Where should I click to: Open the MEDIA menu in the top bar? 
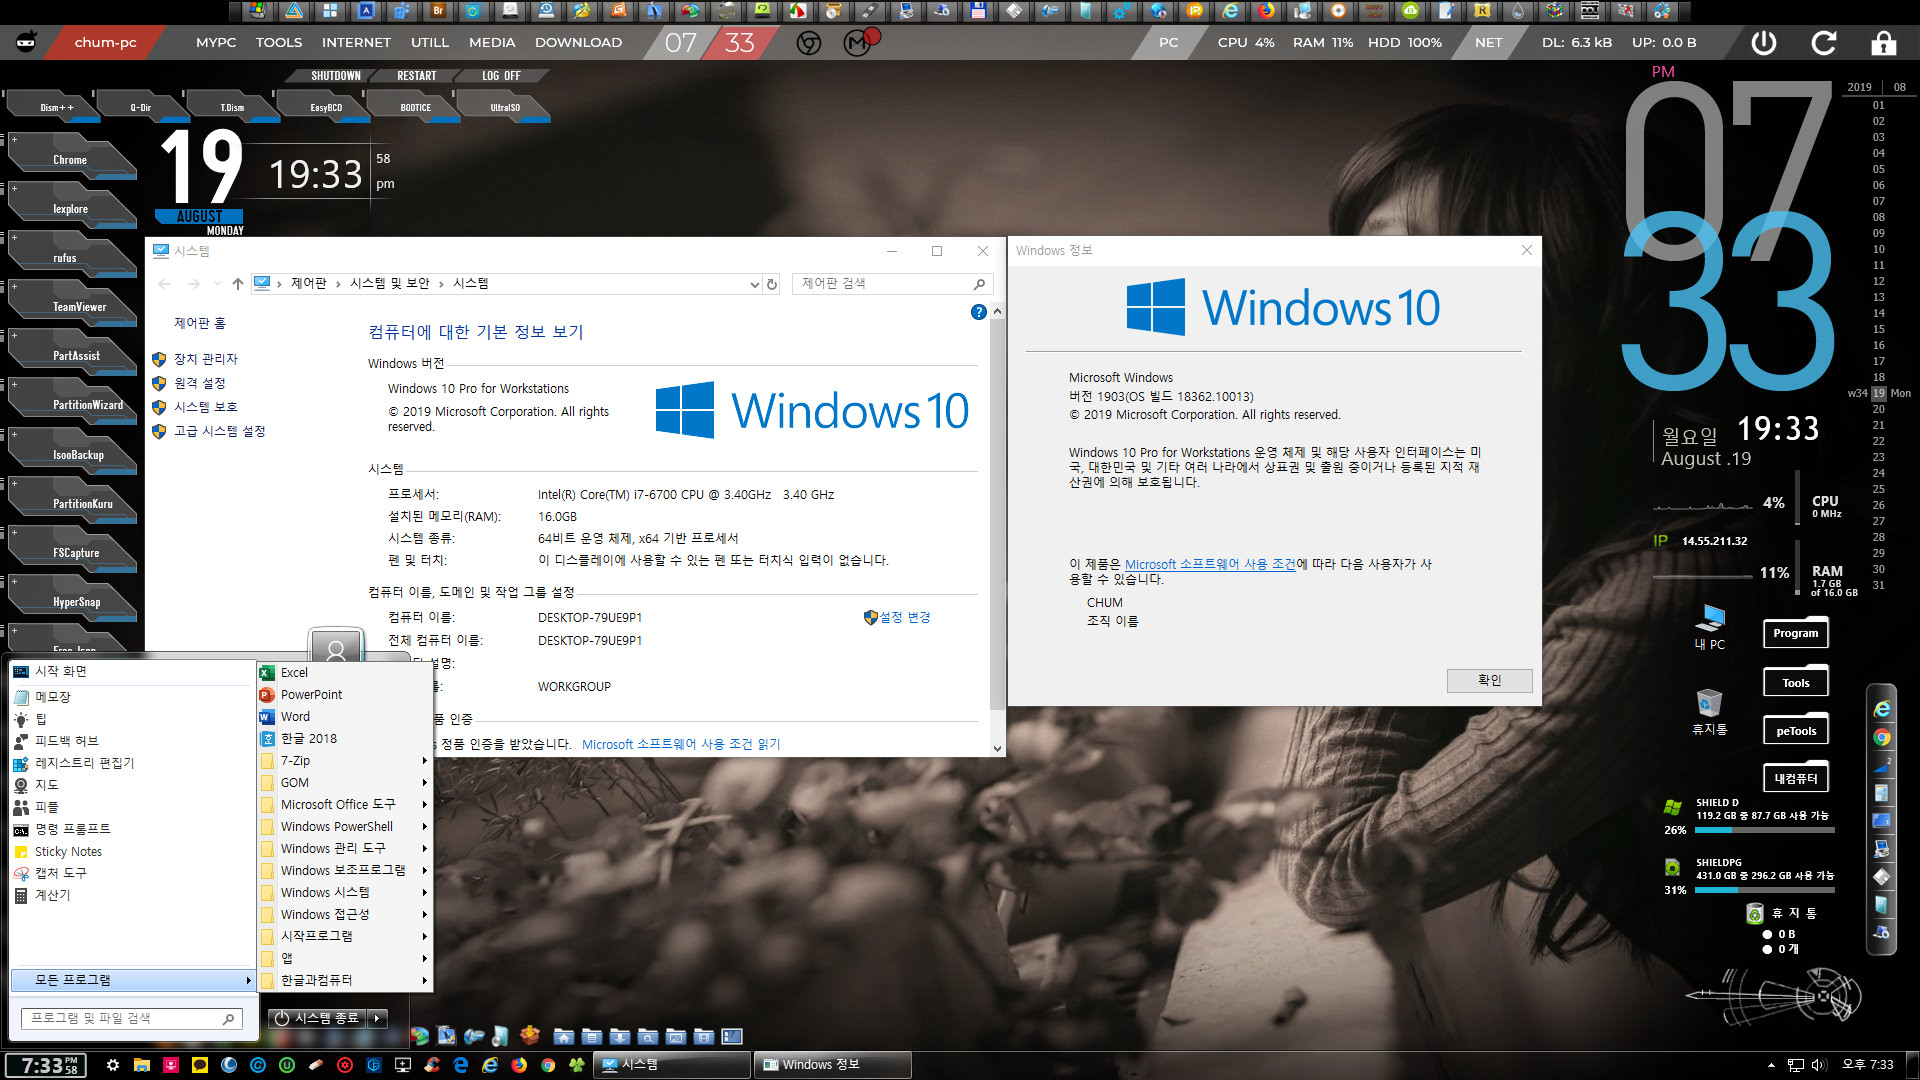[x=492, y=43]
